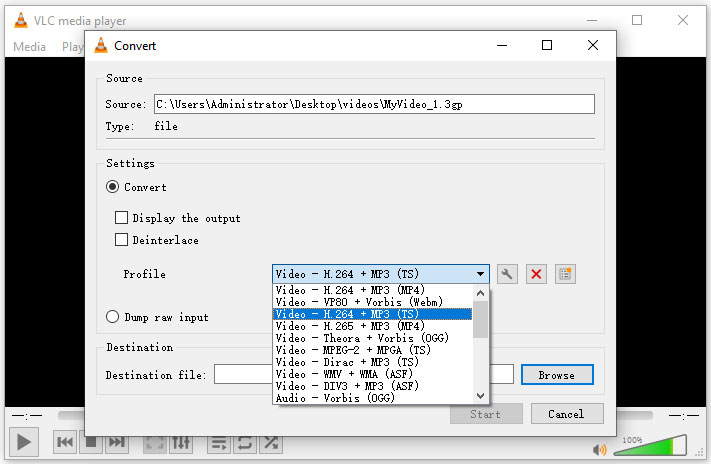Open Media menu in VLC main window
711x464 pixels.
coord(29,47)
